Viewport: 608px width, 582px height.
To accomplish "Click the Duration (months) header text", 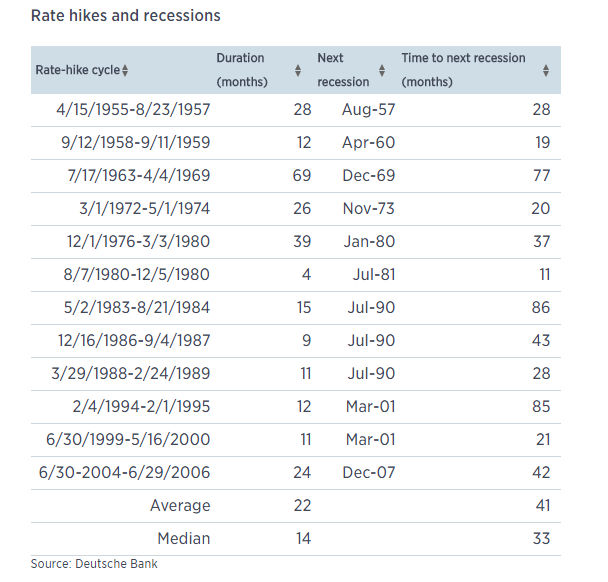I will click(x=242, y=70).
